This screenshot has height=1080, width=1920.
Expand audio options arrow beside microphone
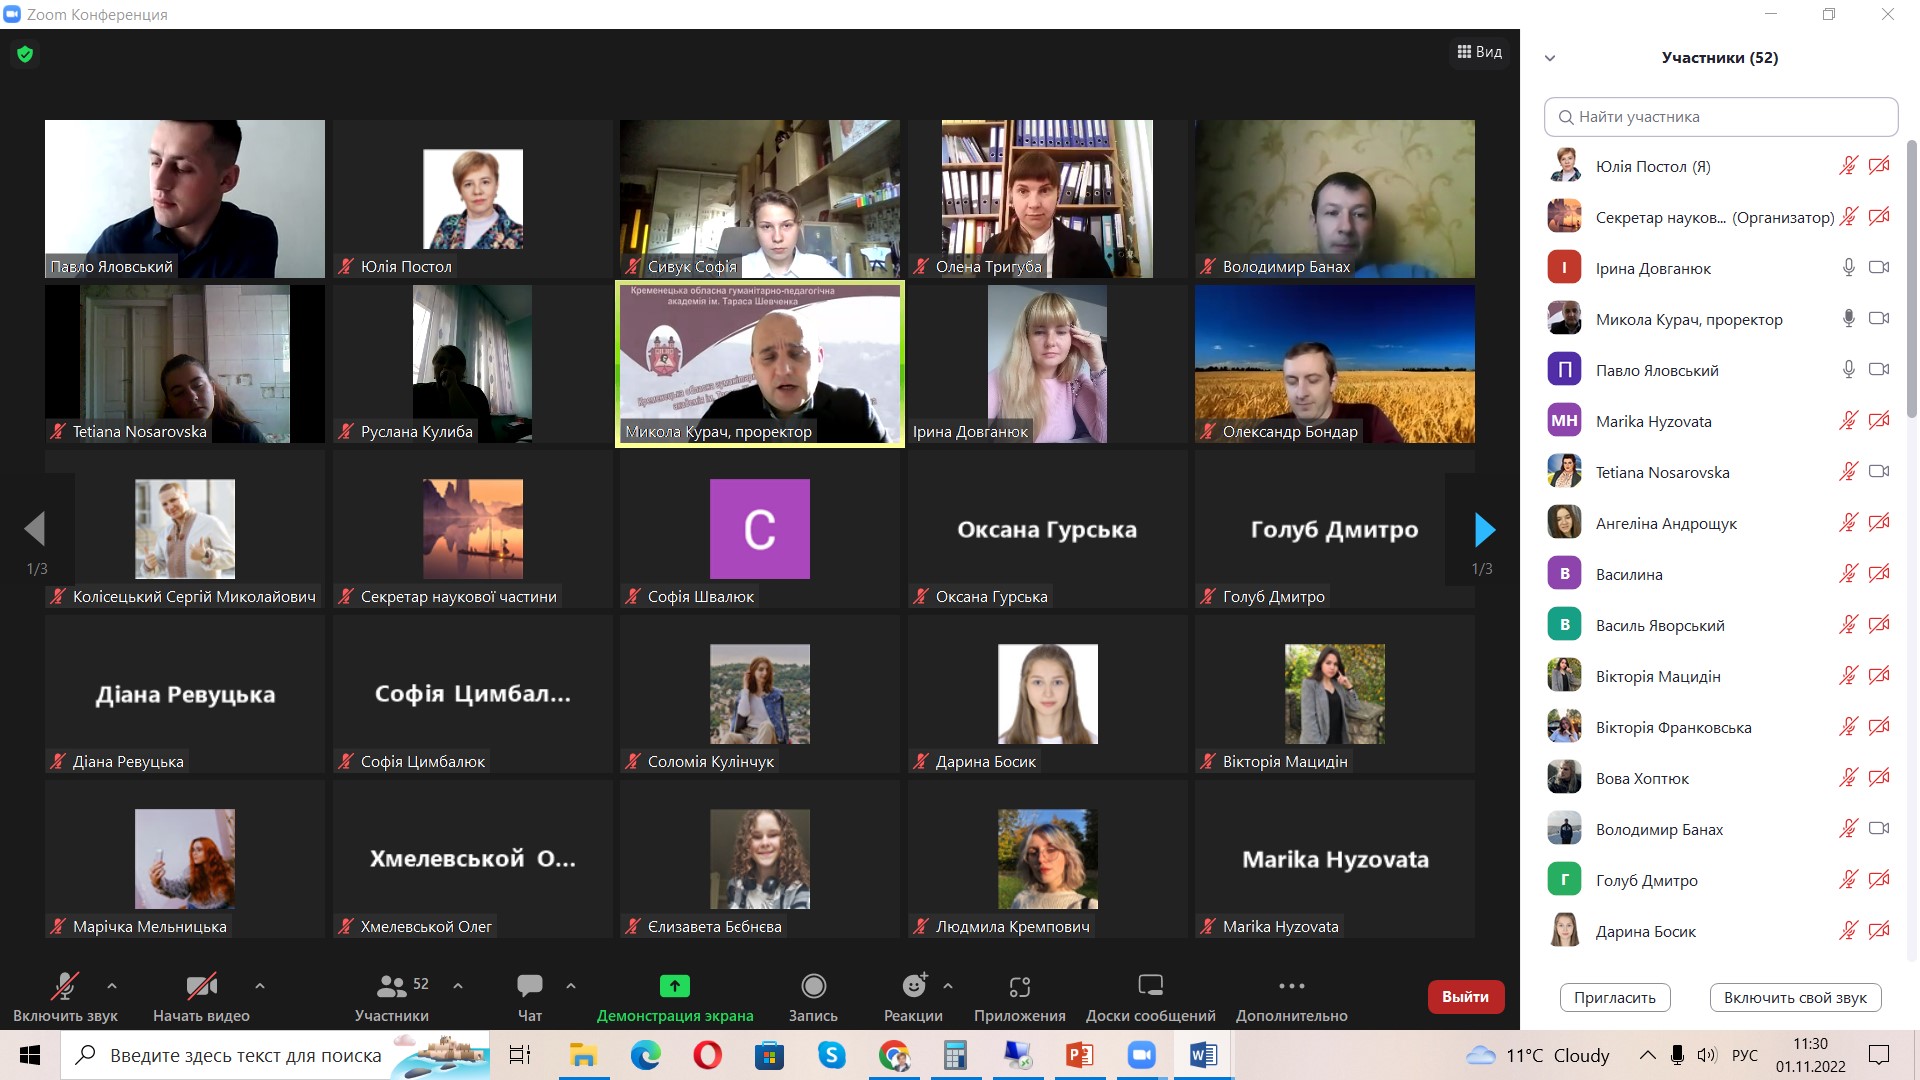112,985
